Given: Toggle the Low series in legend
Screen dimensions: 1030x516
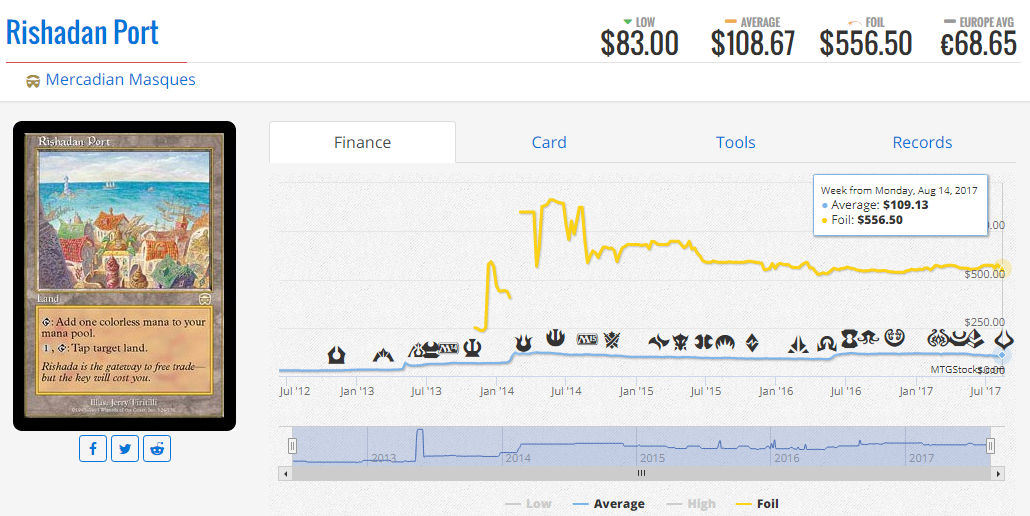Looking at the screenshot, I should 528,504.
